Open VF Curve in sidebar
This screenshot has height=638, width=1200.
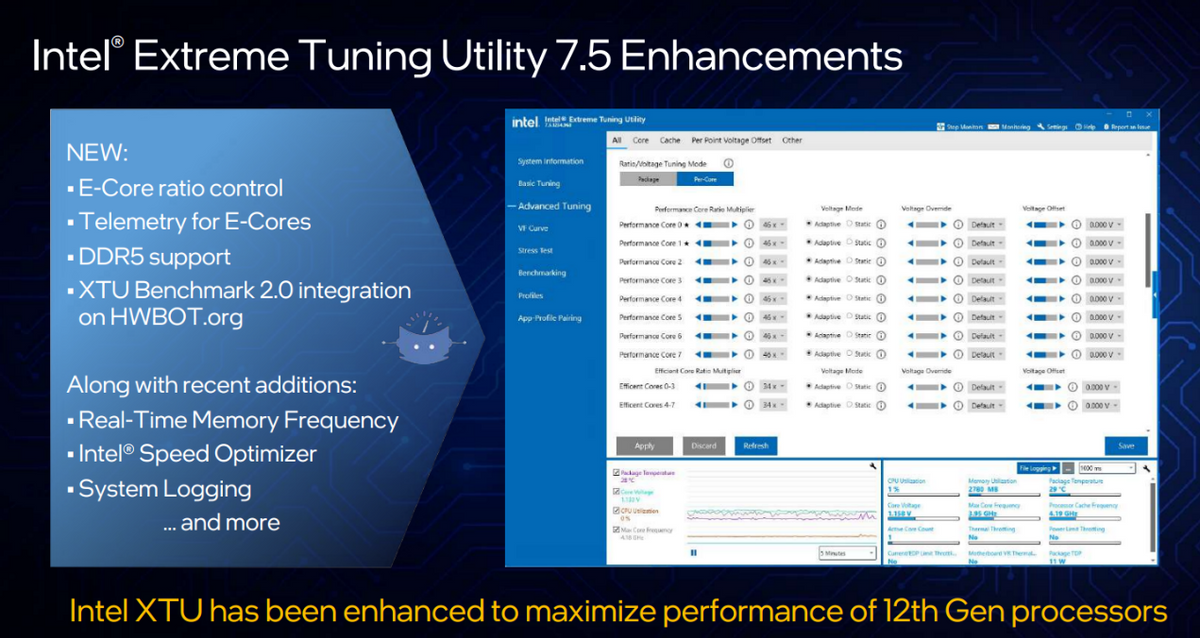tap(531, 228)
